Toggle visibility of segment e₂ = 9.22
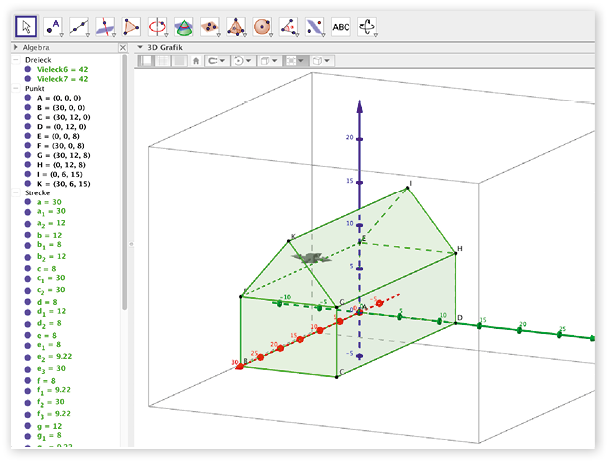This screenshot has width=609, height=463. [28, 358]
